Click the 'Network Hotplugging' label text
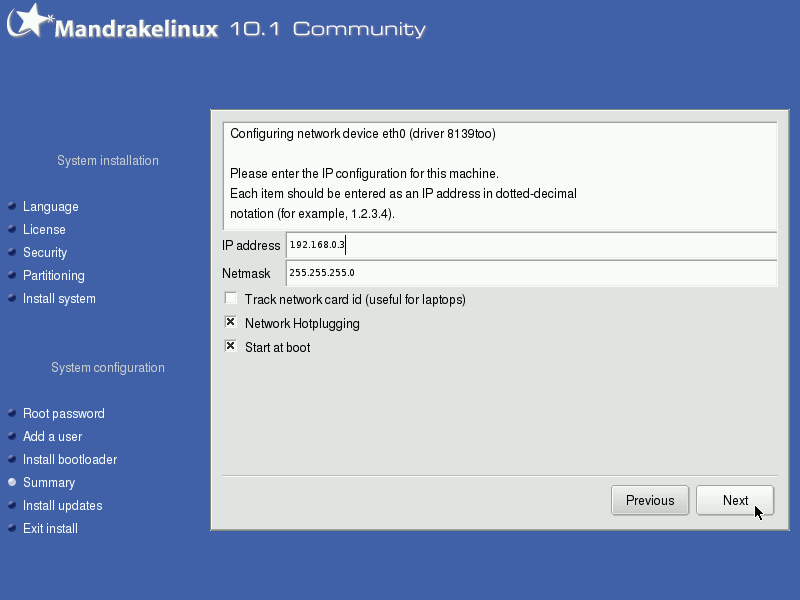 302,323
